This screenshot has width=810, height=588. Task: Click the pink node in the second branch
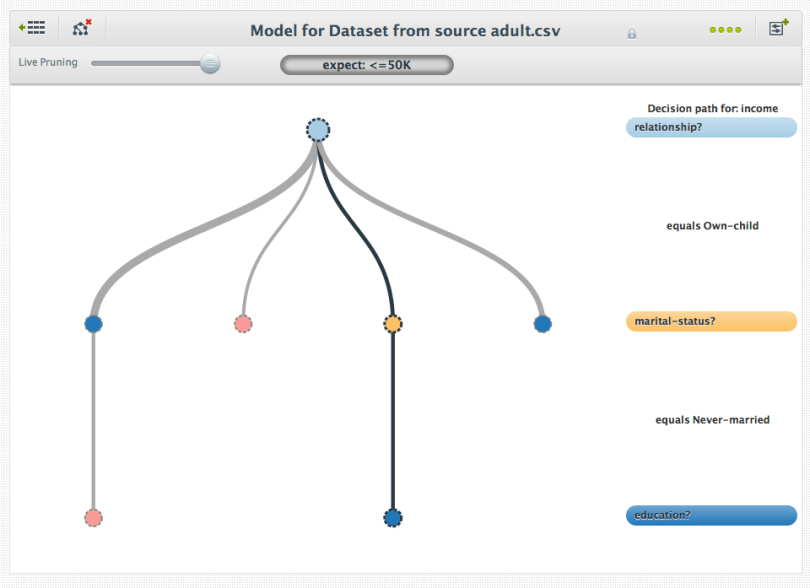pyautogui.click(x=243, y=322)
